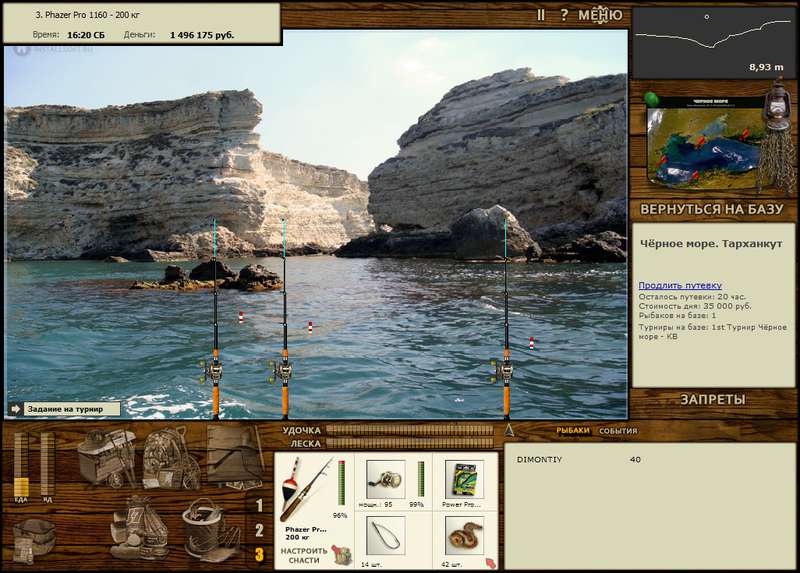
Task: Click the arrow icon beside Задание на турнир
Action: pyautogui.click(x=15, y=409)
